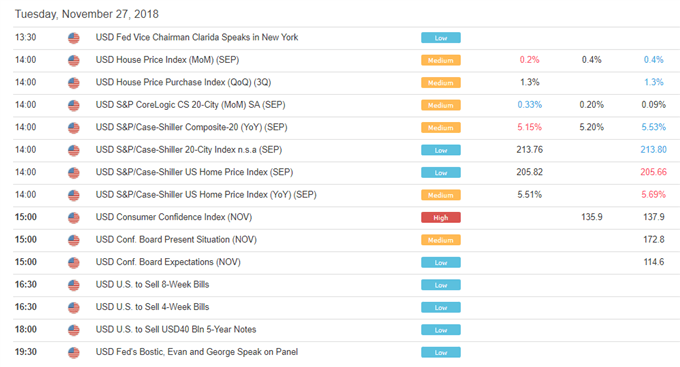Click flag icon for Fed's Bostic panel event
This screenshot has height=367, width=680.
pos(74,353)
